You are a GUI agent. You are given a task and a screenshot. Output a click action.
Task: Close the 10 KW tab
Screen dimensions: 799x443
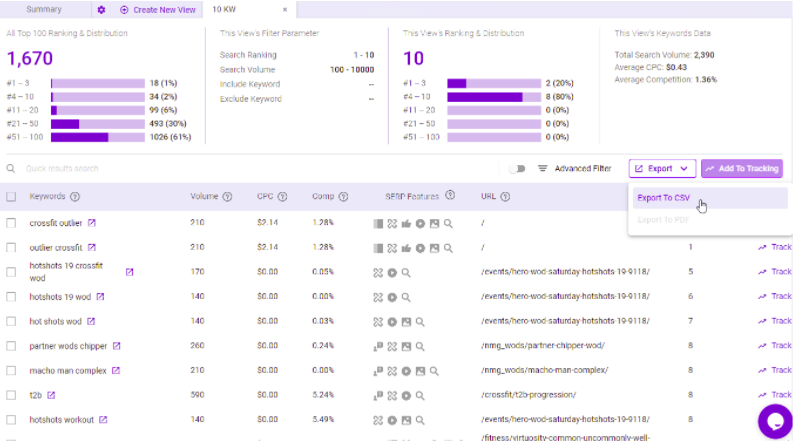(x=285, y=10)
